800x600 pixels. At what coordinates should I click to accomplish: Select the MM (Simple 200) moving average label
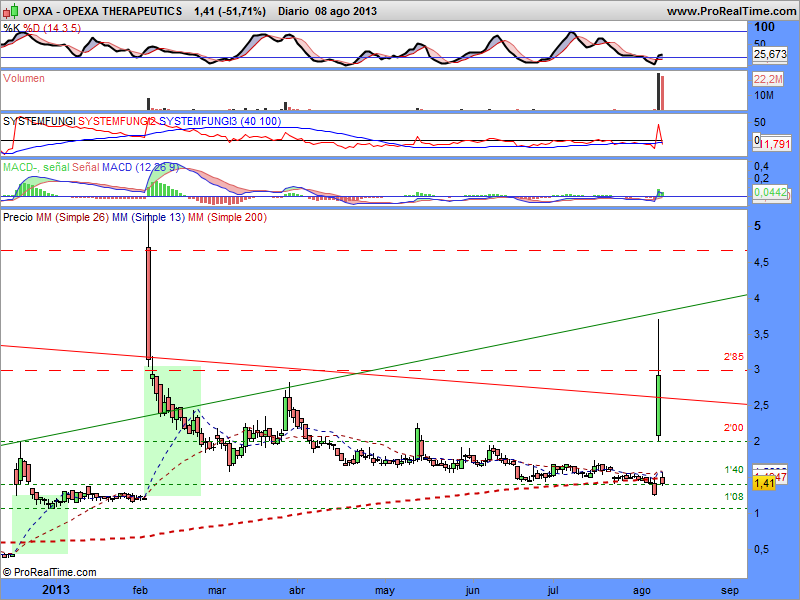(228, 217)
